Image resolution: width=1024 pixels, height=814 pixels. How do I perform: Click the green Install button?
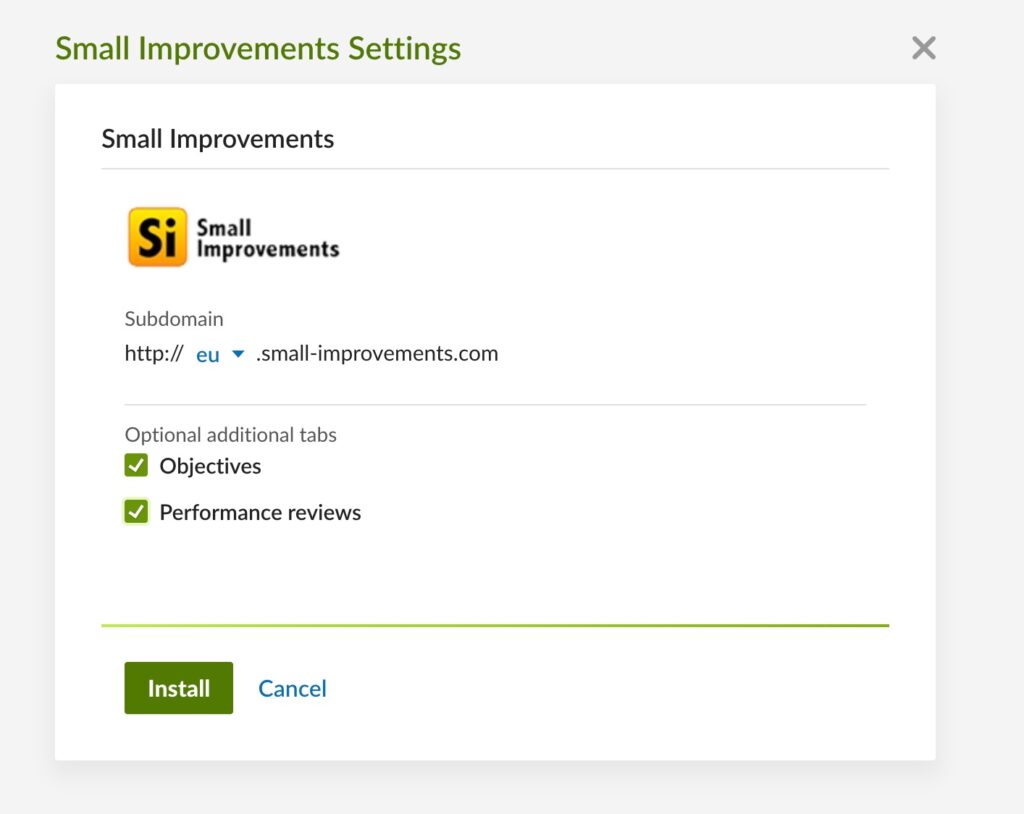[x=179, y=688]
